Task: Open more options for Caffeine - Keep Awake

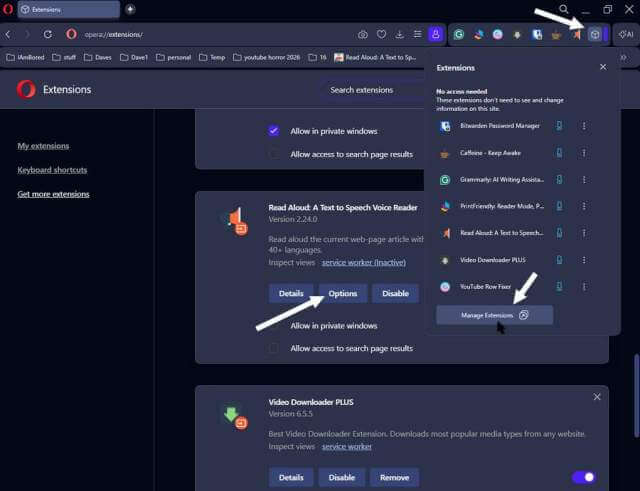Action: [584, 153]
